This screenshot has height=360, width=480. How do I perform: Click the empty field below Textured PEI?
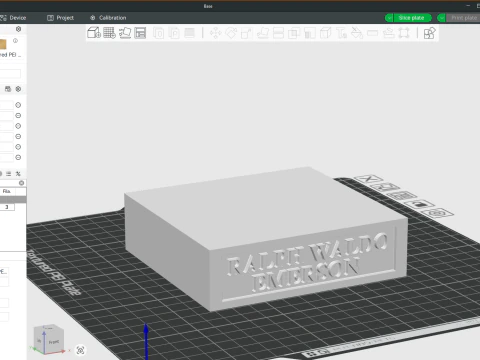pos(10,73)
